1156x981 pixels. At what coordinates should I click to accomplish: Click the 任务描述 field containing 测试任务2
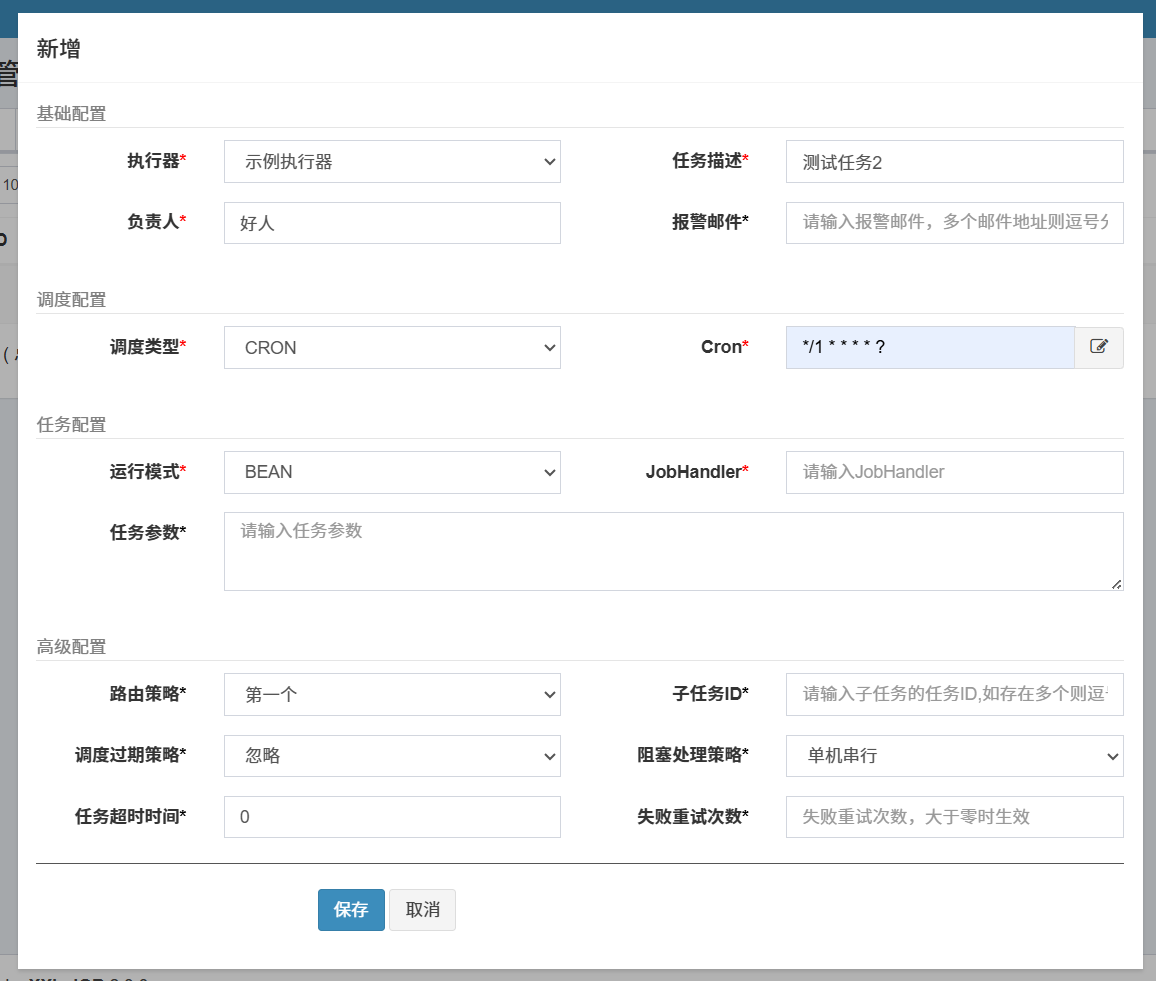(954, 161)
